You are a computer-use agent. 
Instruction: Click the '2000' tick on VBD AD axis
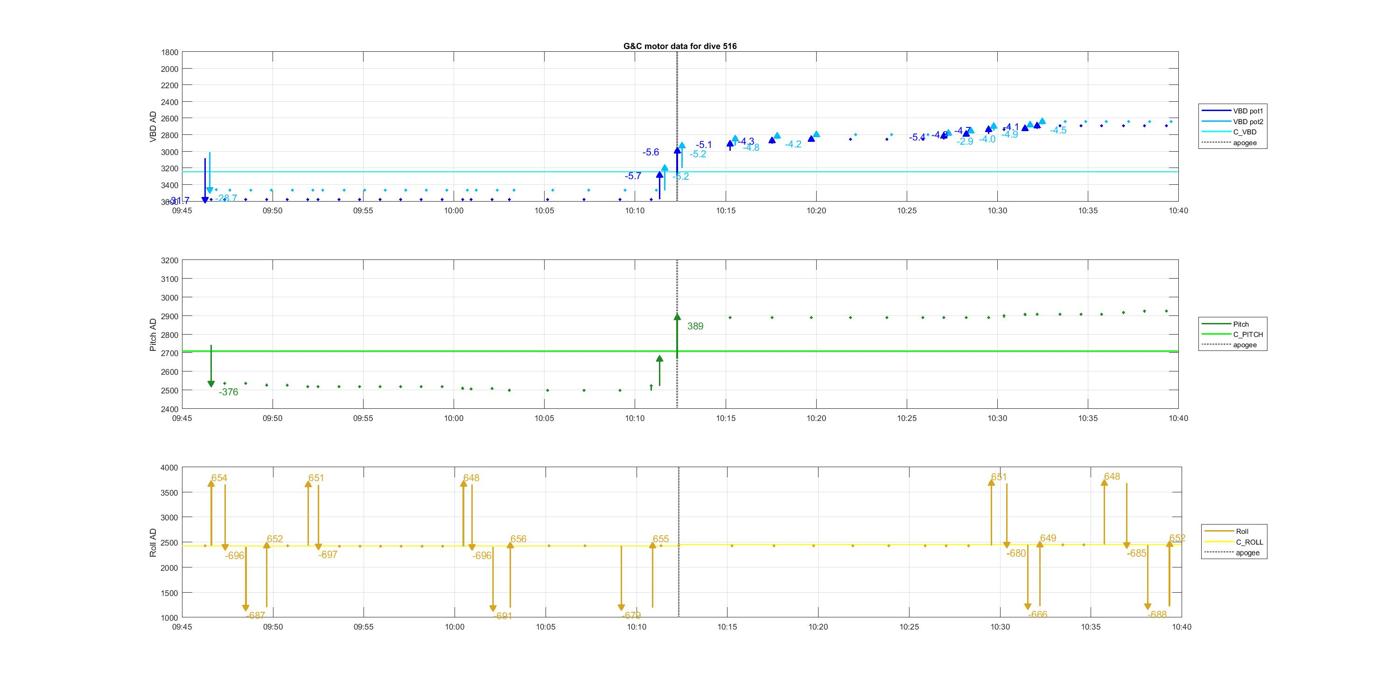coord(169,68)
